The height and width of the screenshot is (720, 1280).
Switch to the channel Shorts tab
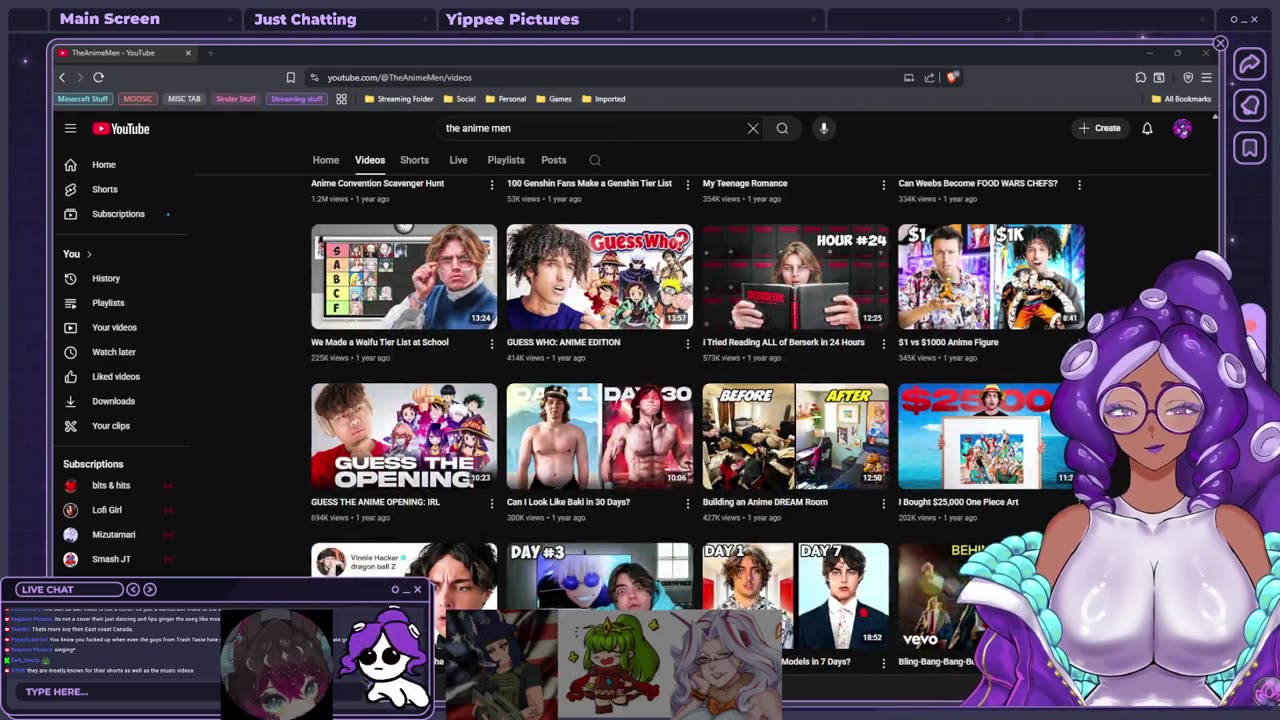[x=414, y=160]
